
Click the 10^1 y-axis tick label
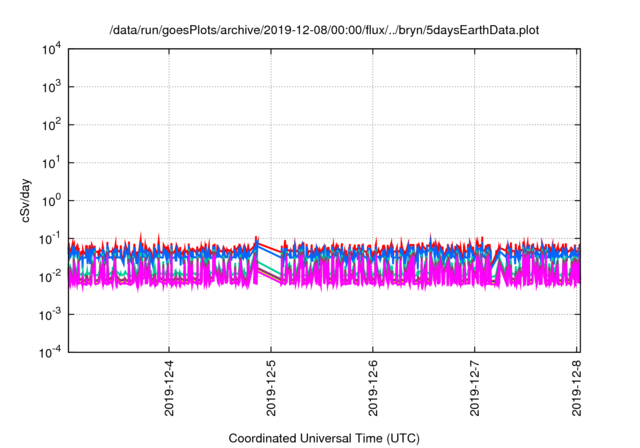click(x=51, y=163)
